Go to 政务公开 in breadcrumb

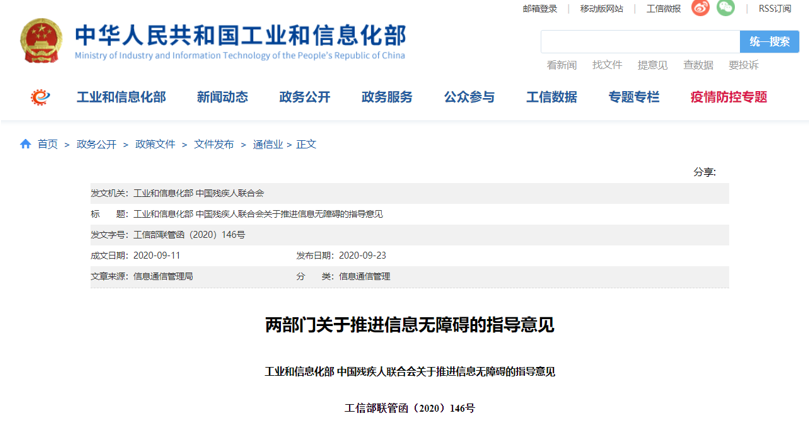point(96,144)
